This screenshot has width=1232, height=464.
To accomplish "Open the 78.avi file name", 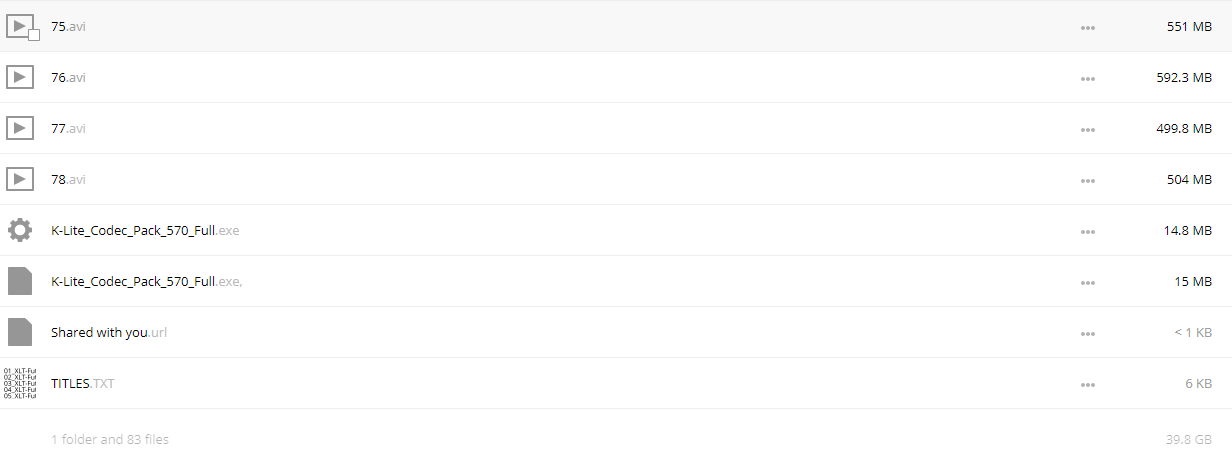I will point(68,179).
